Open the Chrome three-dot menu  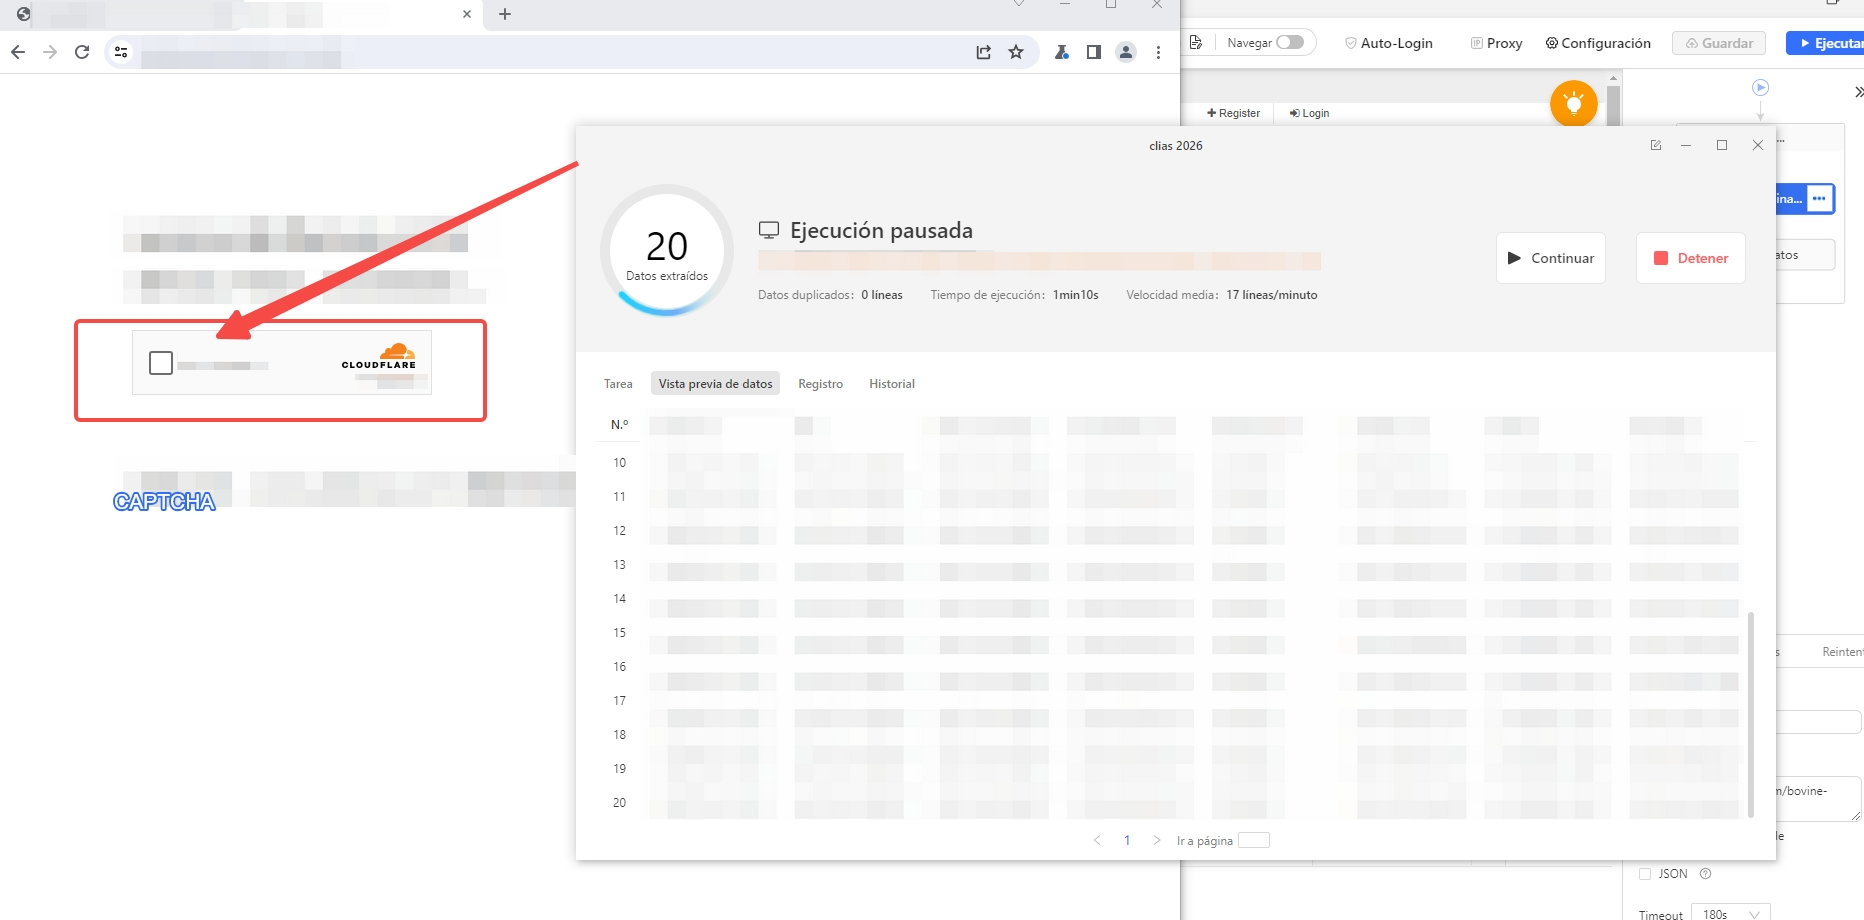(x=1158, y=52)
